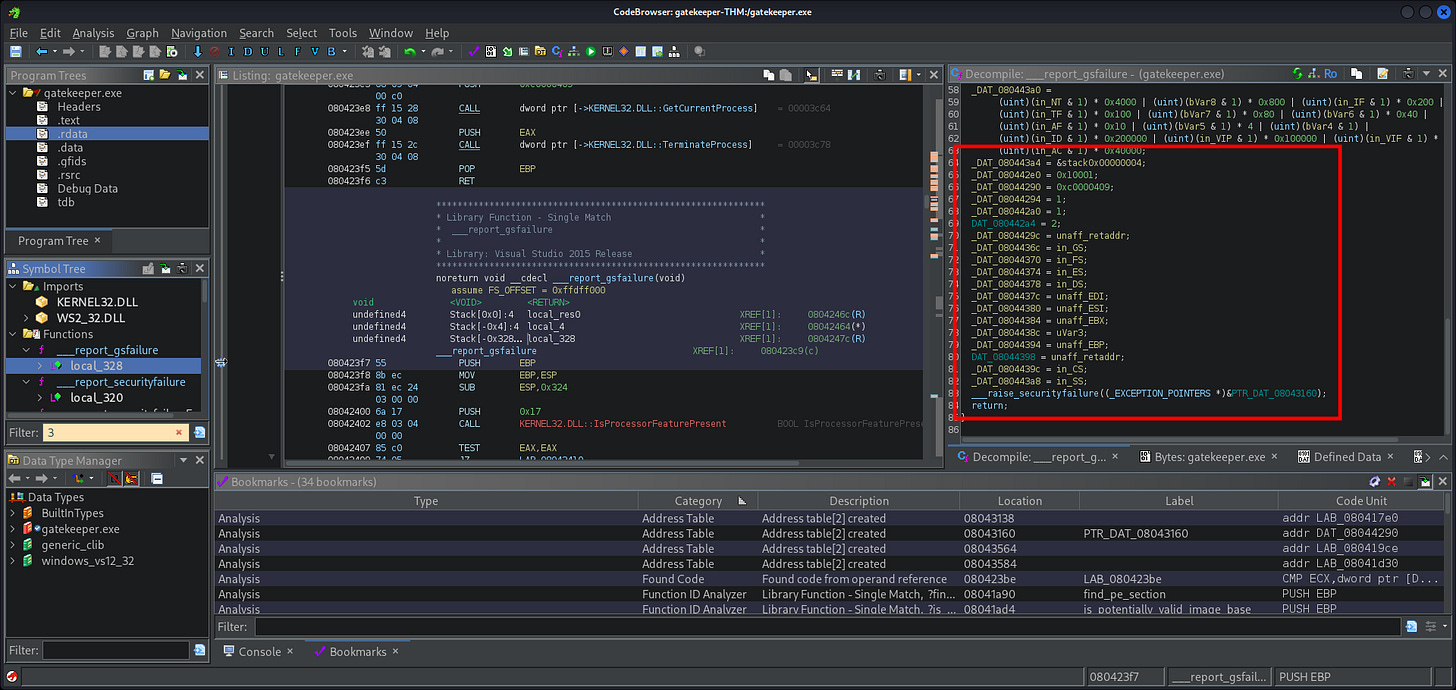The image size is (1456, 690).
Task: Click the green re-decompile refresh icon
Action: pyautogui.click(x=1298, y=74)
